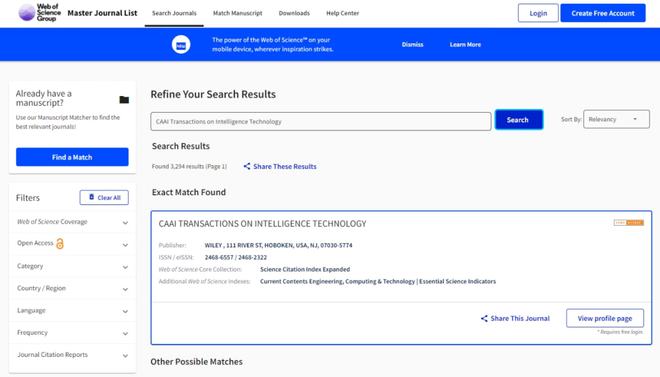This screenshot has width=660, height=377.
Task: Click the Web of Science Group logo
Action: (40, 13)
